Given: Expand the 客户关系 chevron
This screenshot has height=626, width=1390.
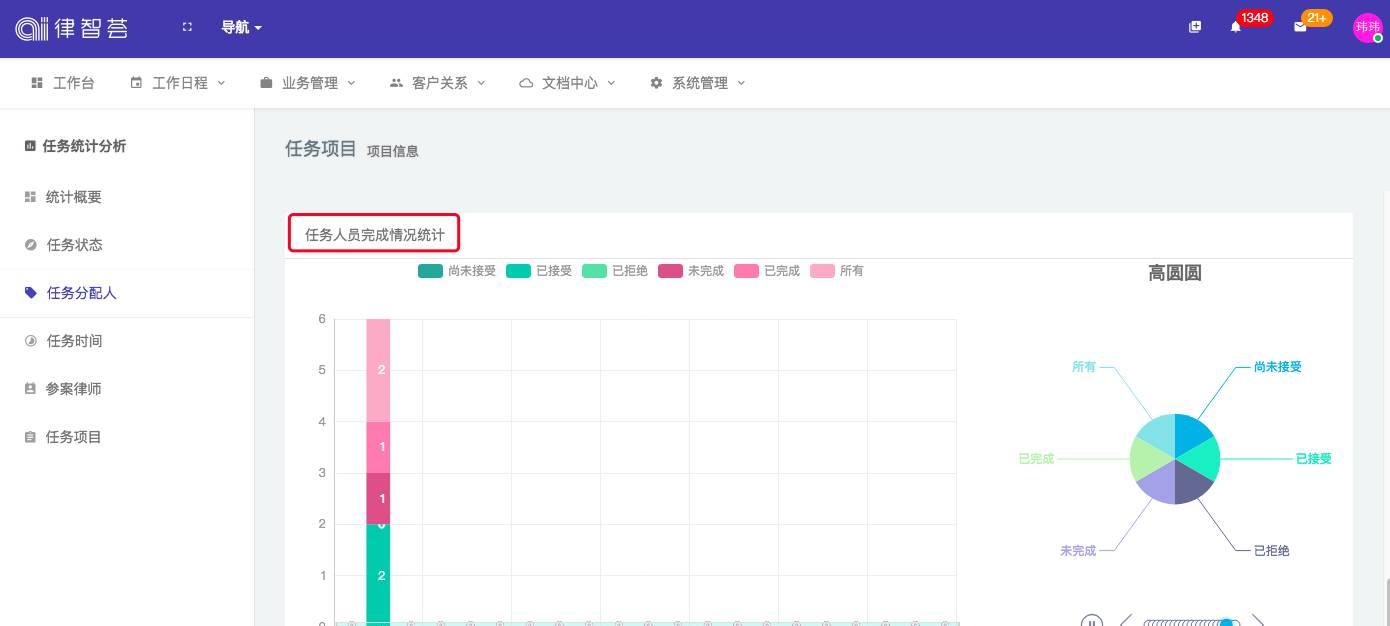Looking at the screenshot, I should coord(481,83).
